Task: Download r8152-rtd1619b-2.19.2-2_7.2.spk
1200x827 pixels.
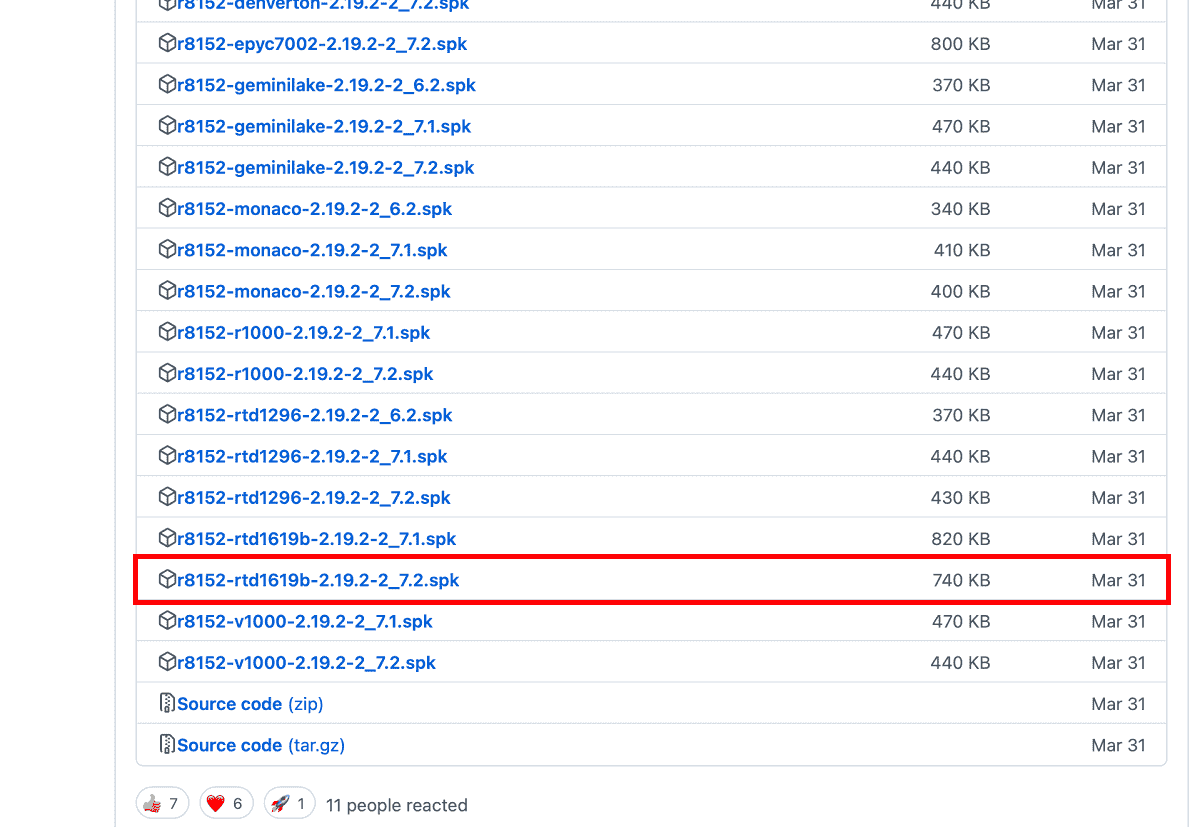Action: click(x=318, y=580)
